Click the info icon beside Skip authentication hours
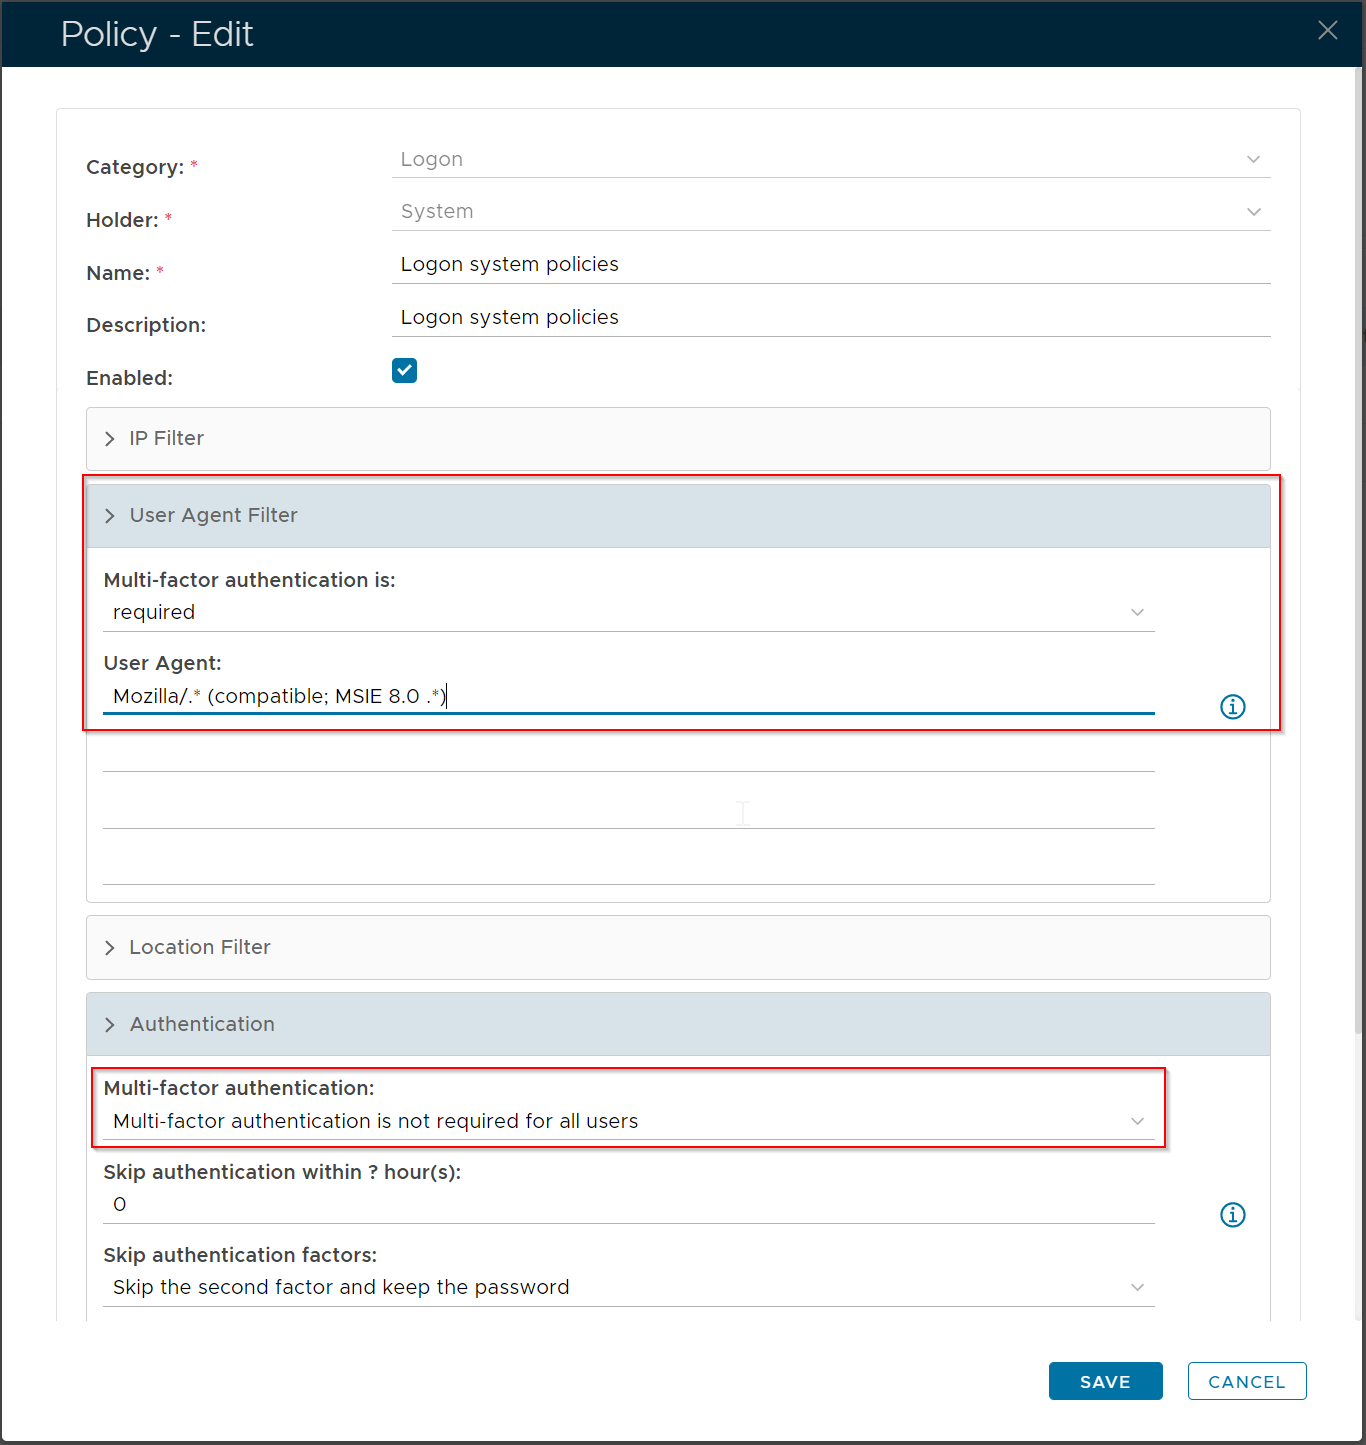 point(1232,1215)
